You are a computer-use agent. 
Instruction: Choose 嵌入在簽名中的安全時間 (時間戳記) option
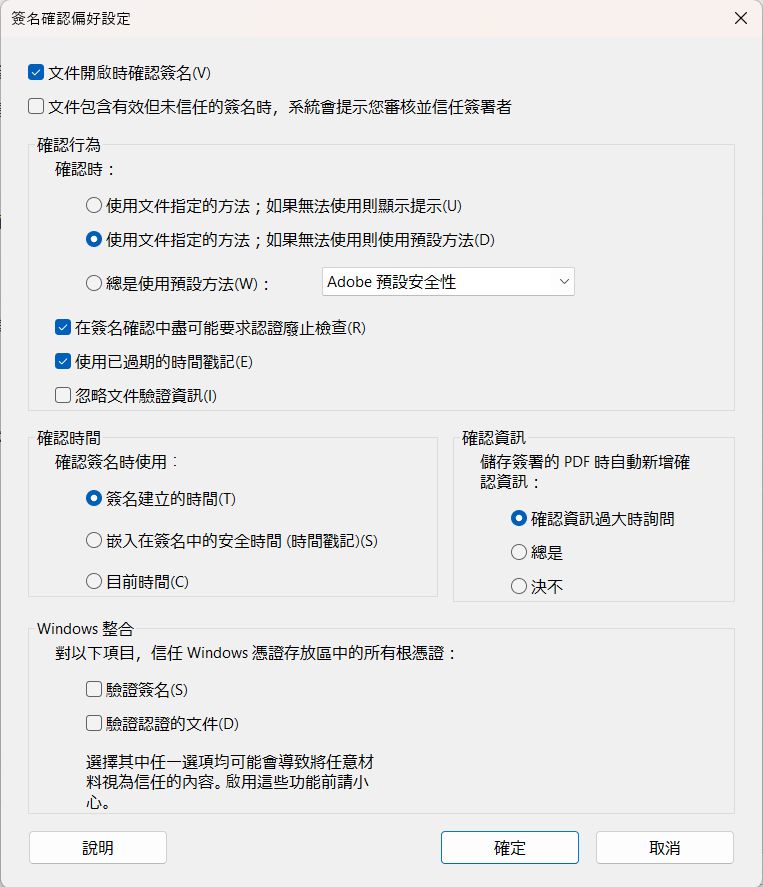(x=94, y=540)
